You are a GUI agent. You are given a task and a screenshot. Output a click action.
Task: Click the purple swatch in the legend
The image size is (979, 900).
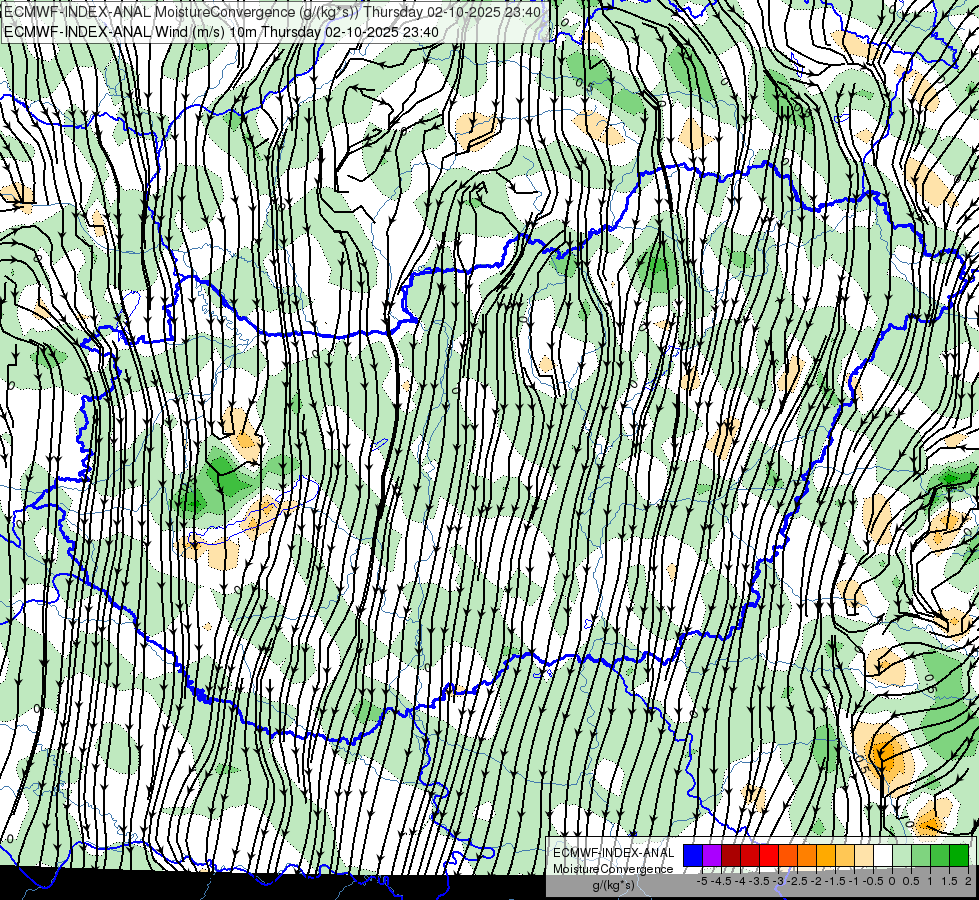click(x=712, y=855)
